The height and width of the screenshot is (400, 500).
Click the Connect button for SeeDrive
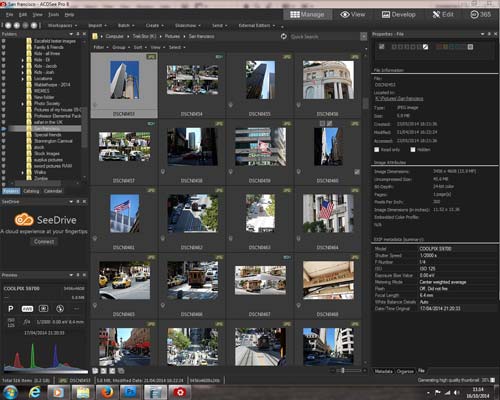tap(44, 242)
